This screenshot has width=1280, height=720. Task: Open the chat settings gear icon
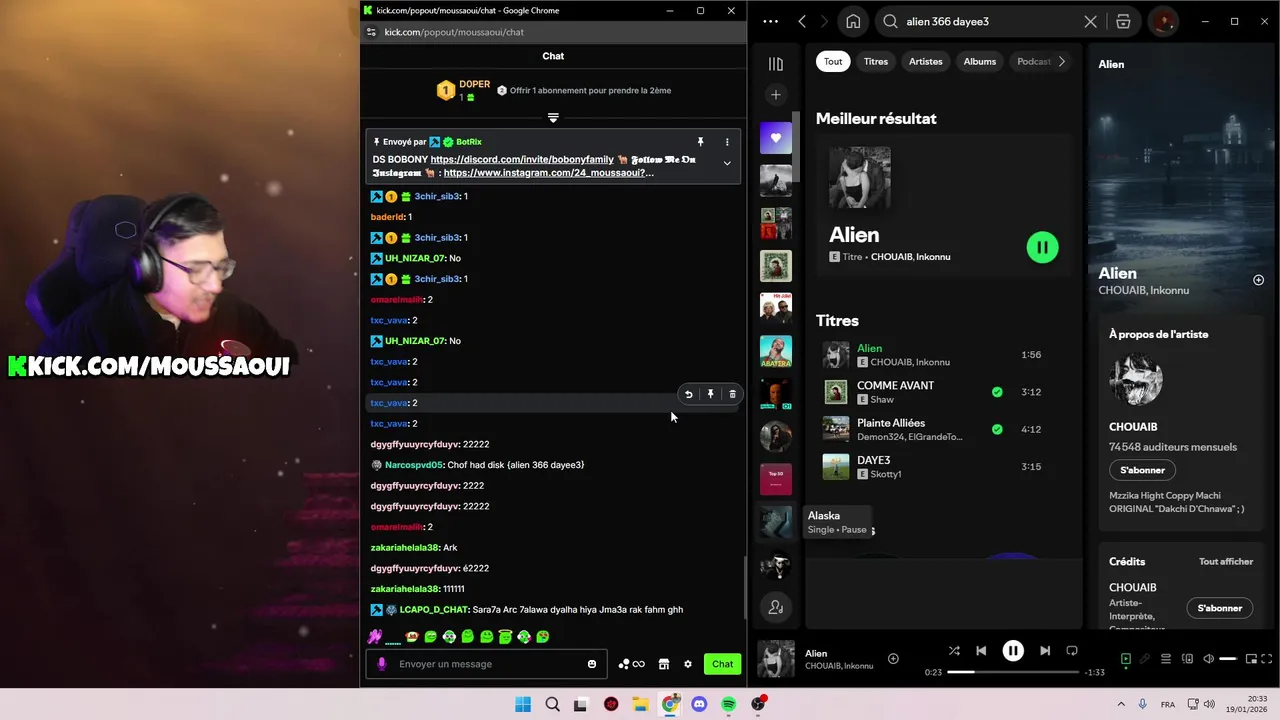[688, 664]
